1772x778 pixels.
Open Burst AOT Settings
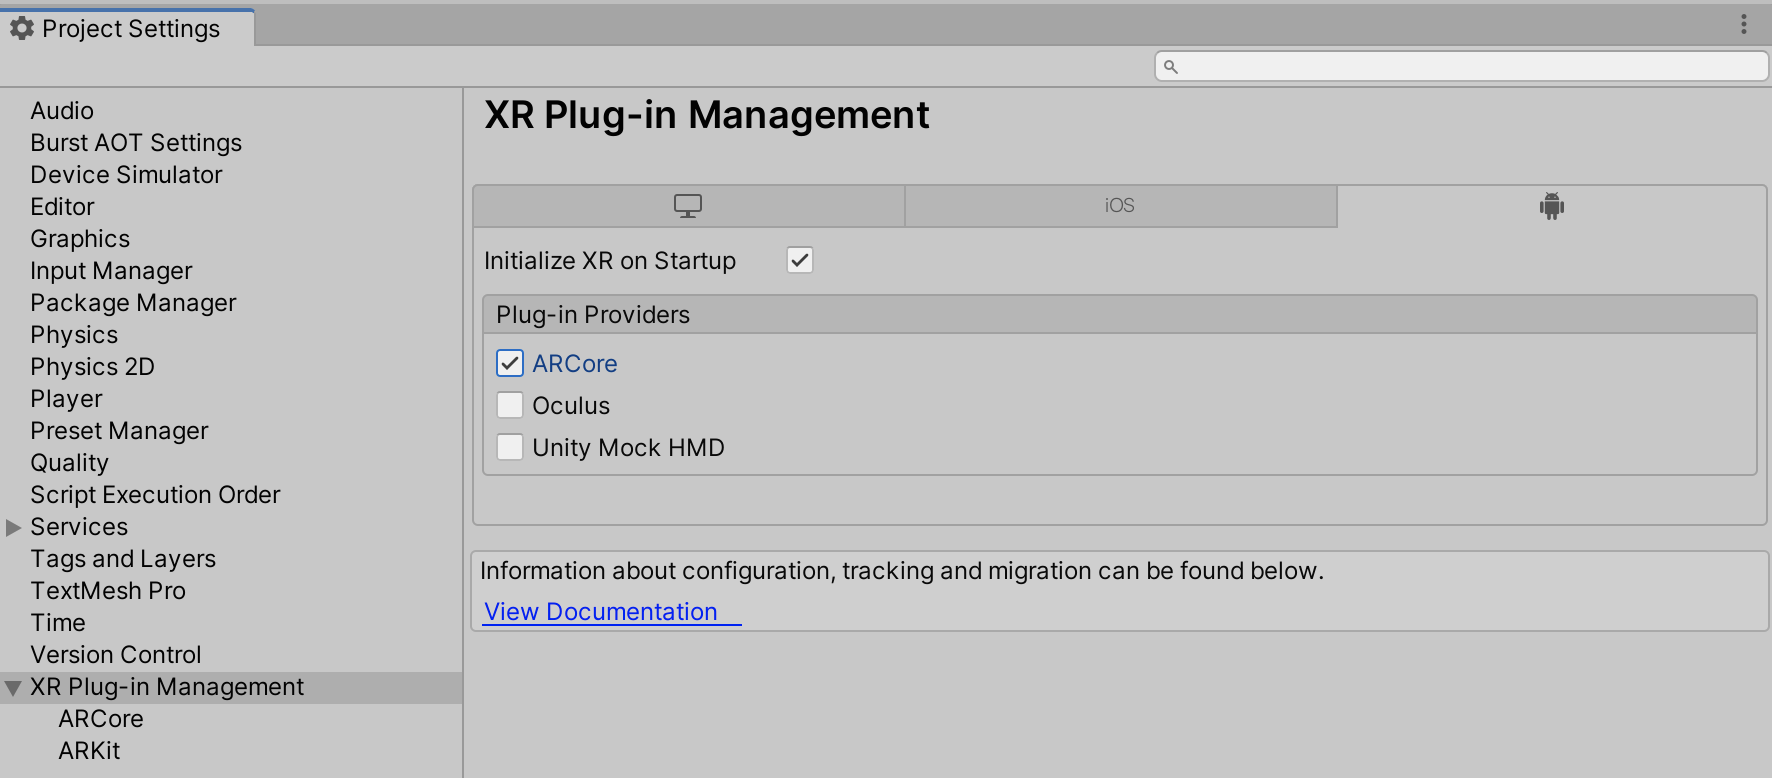136,143
